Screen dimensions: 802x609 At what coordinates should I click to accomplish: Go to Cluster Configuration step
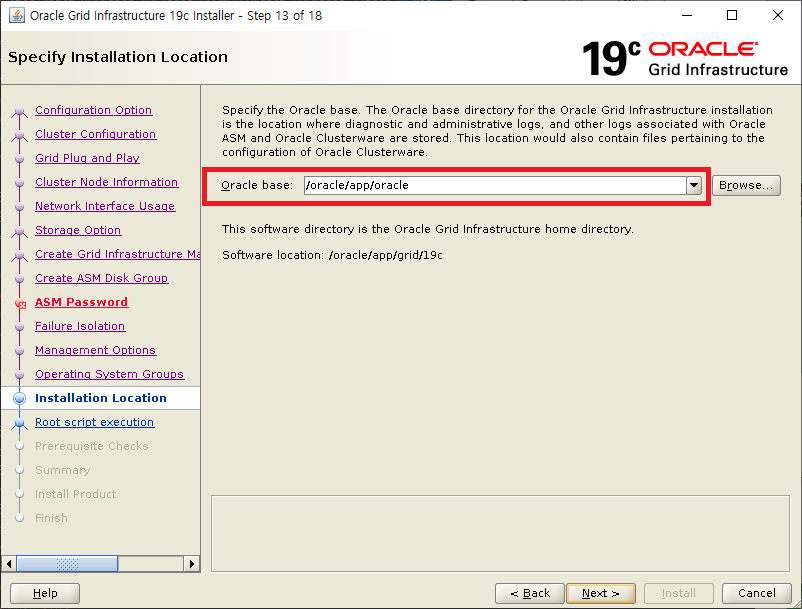click(96, 134)
